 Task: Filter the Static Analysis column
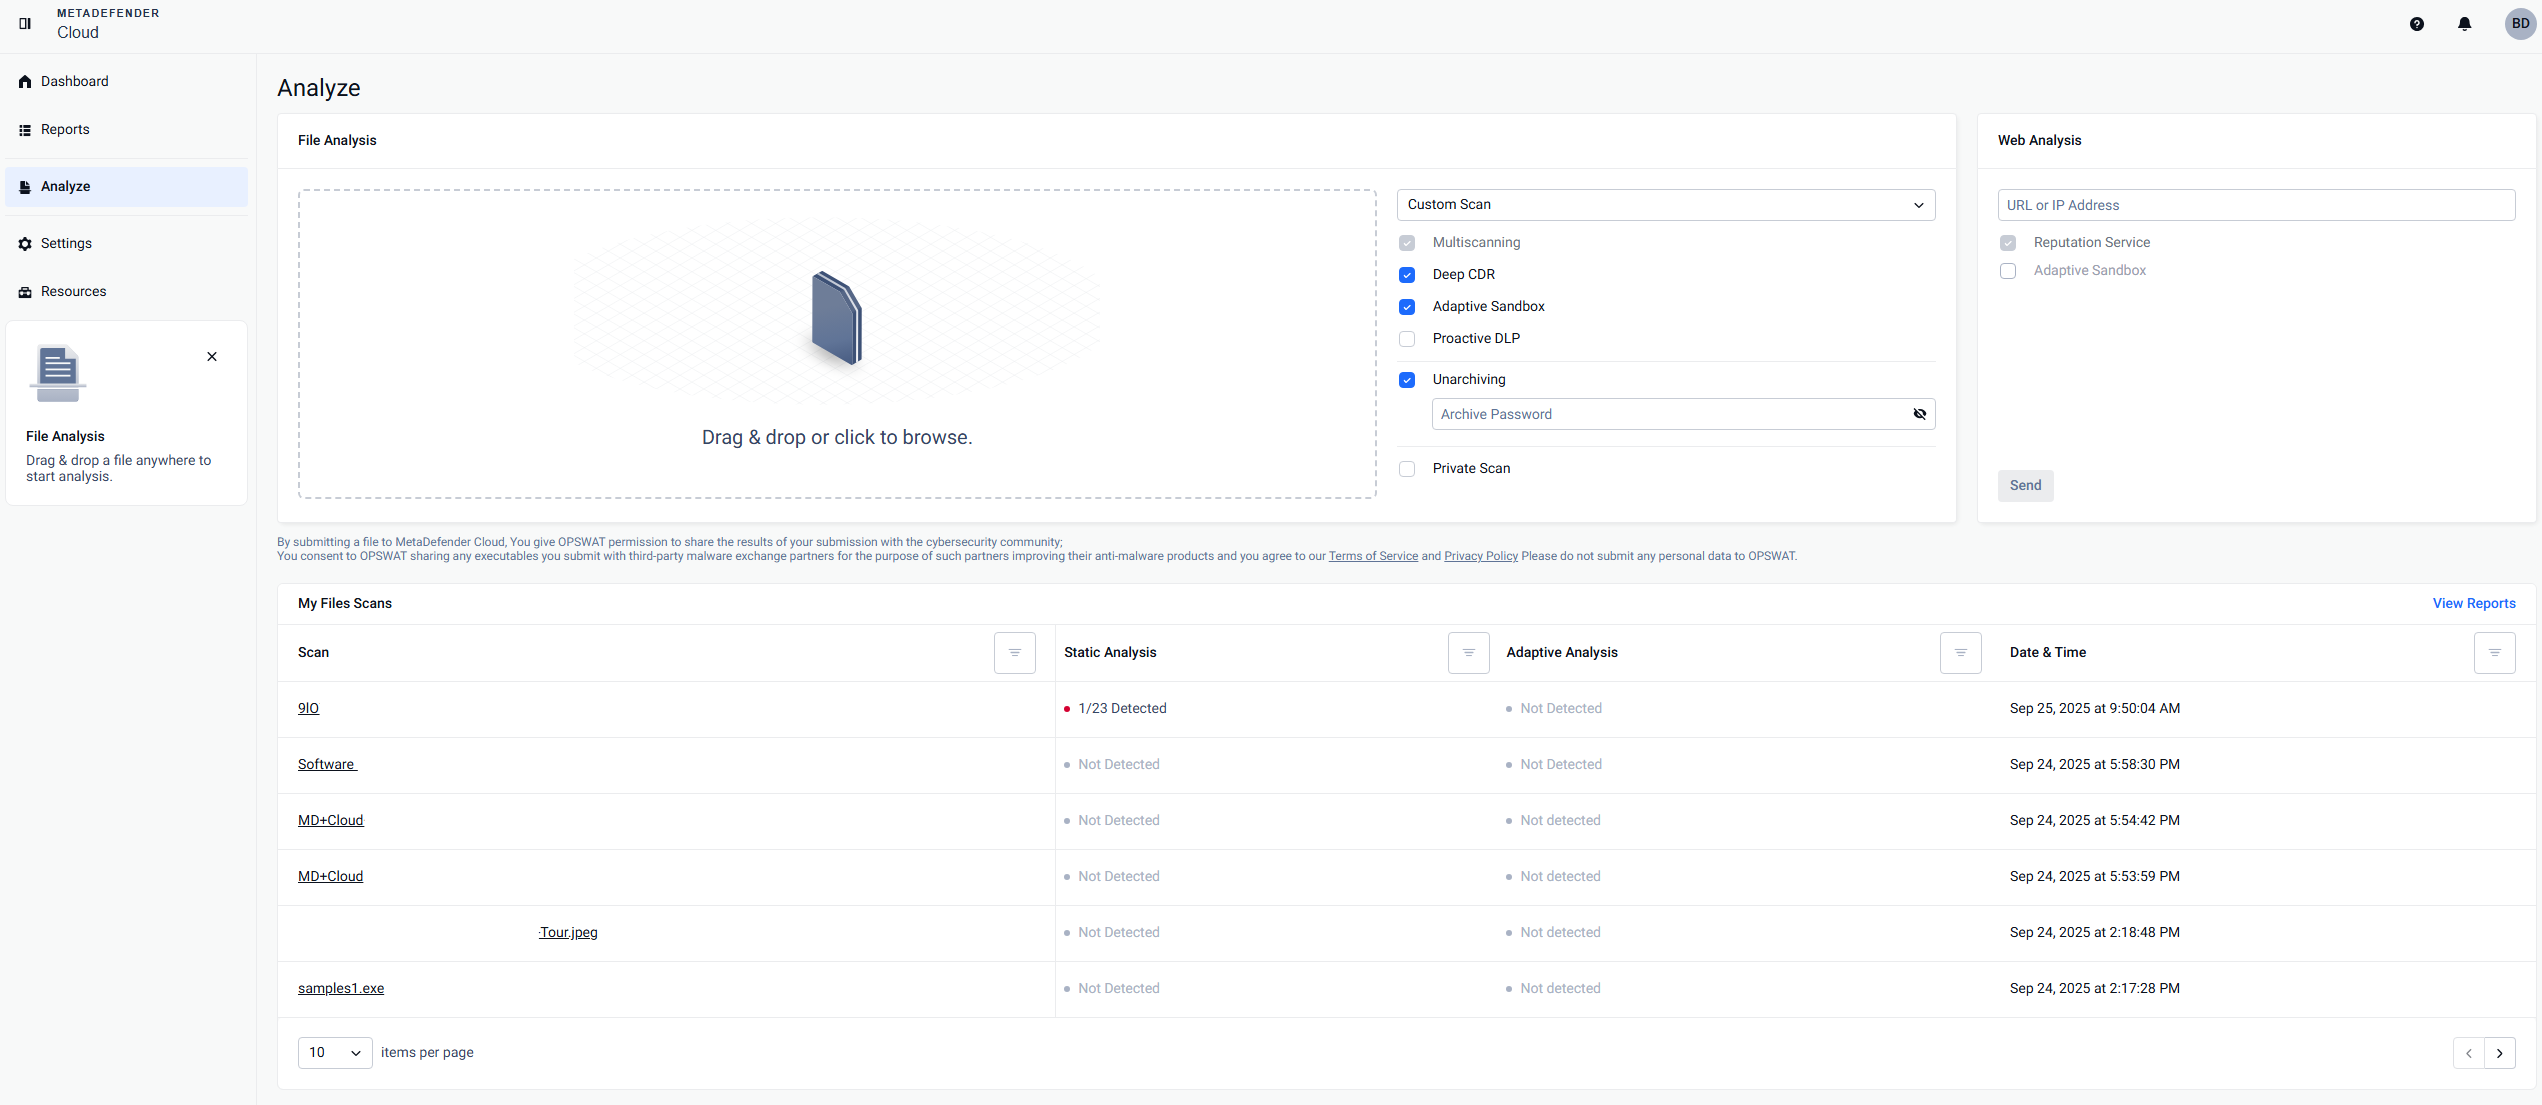(x=1468, y=653)
